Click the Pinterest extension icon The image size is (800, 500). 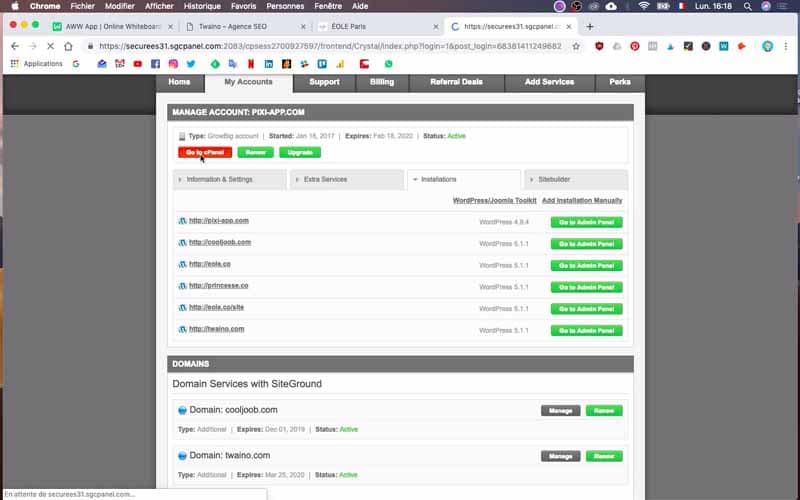tap(635, 46)
